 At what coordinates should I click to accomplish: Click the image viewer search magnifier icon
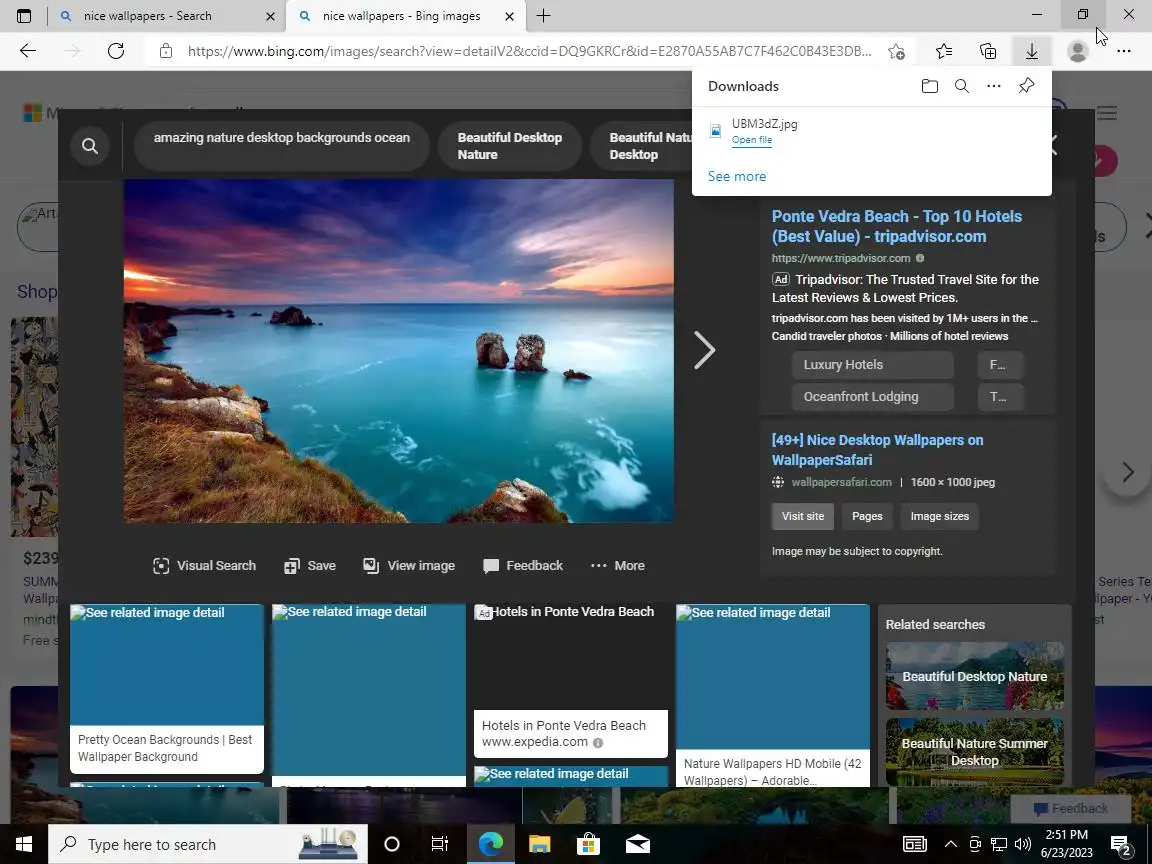coord(90,145)
